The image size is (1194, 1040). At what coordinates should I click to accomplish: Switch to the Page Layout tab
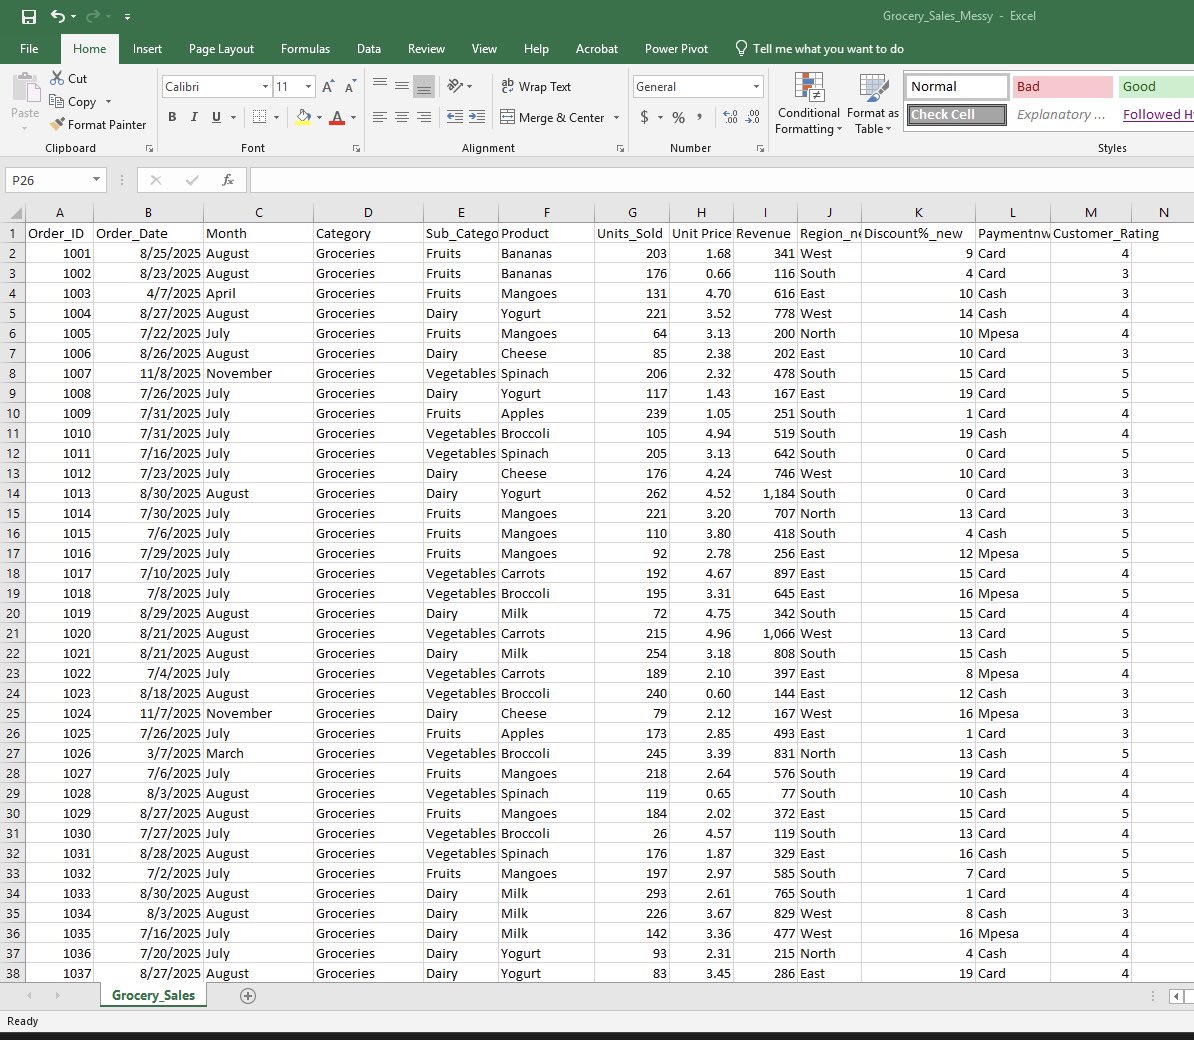pyautogui.click(x=221, y=49)
